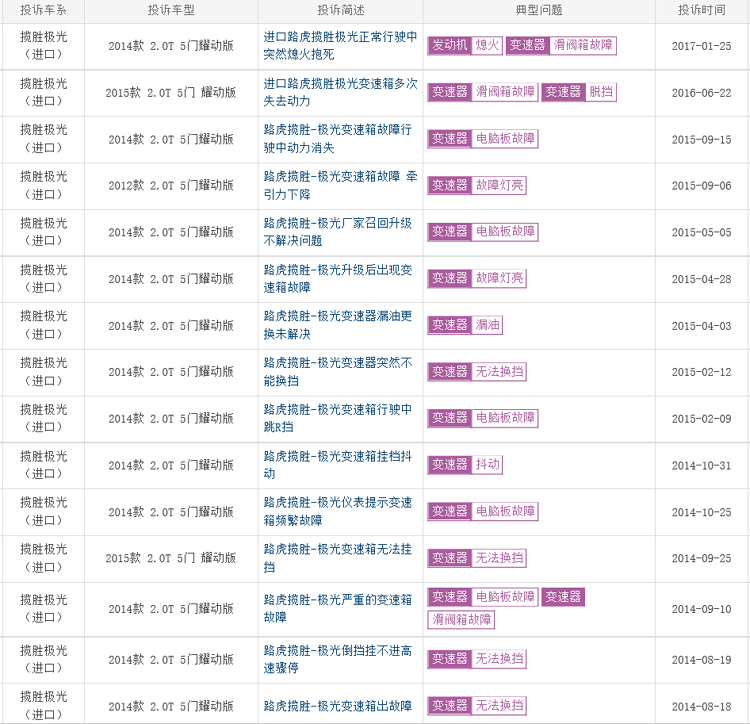The width and height of the screenshot is (750, 724).
Task: Click 滑阀箱故障 tag in the 2014-09-10 row
Action: click(461, 620)
